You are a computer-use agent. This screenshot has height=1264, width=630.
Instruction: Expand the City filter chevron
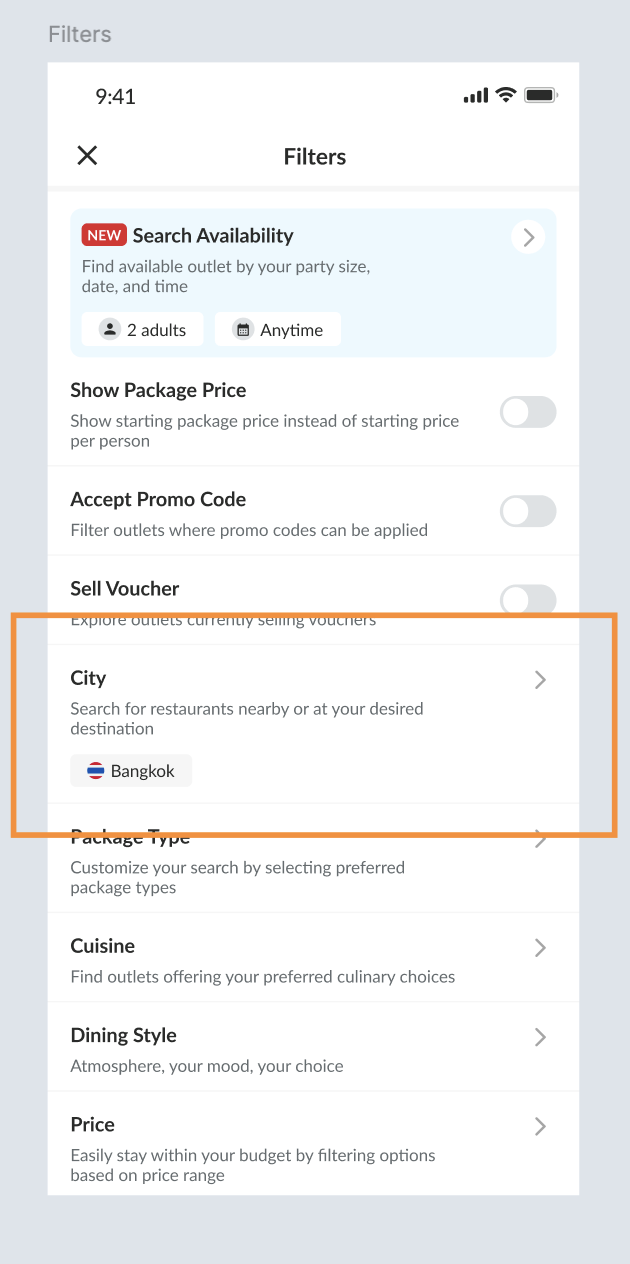tap(540, 680)
